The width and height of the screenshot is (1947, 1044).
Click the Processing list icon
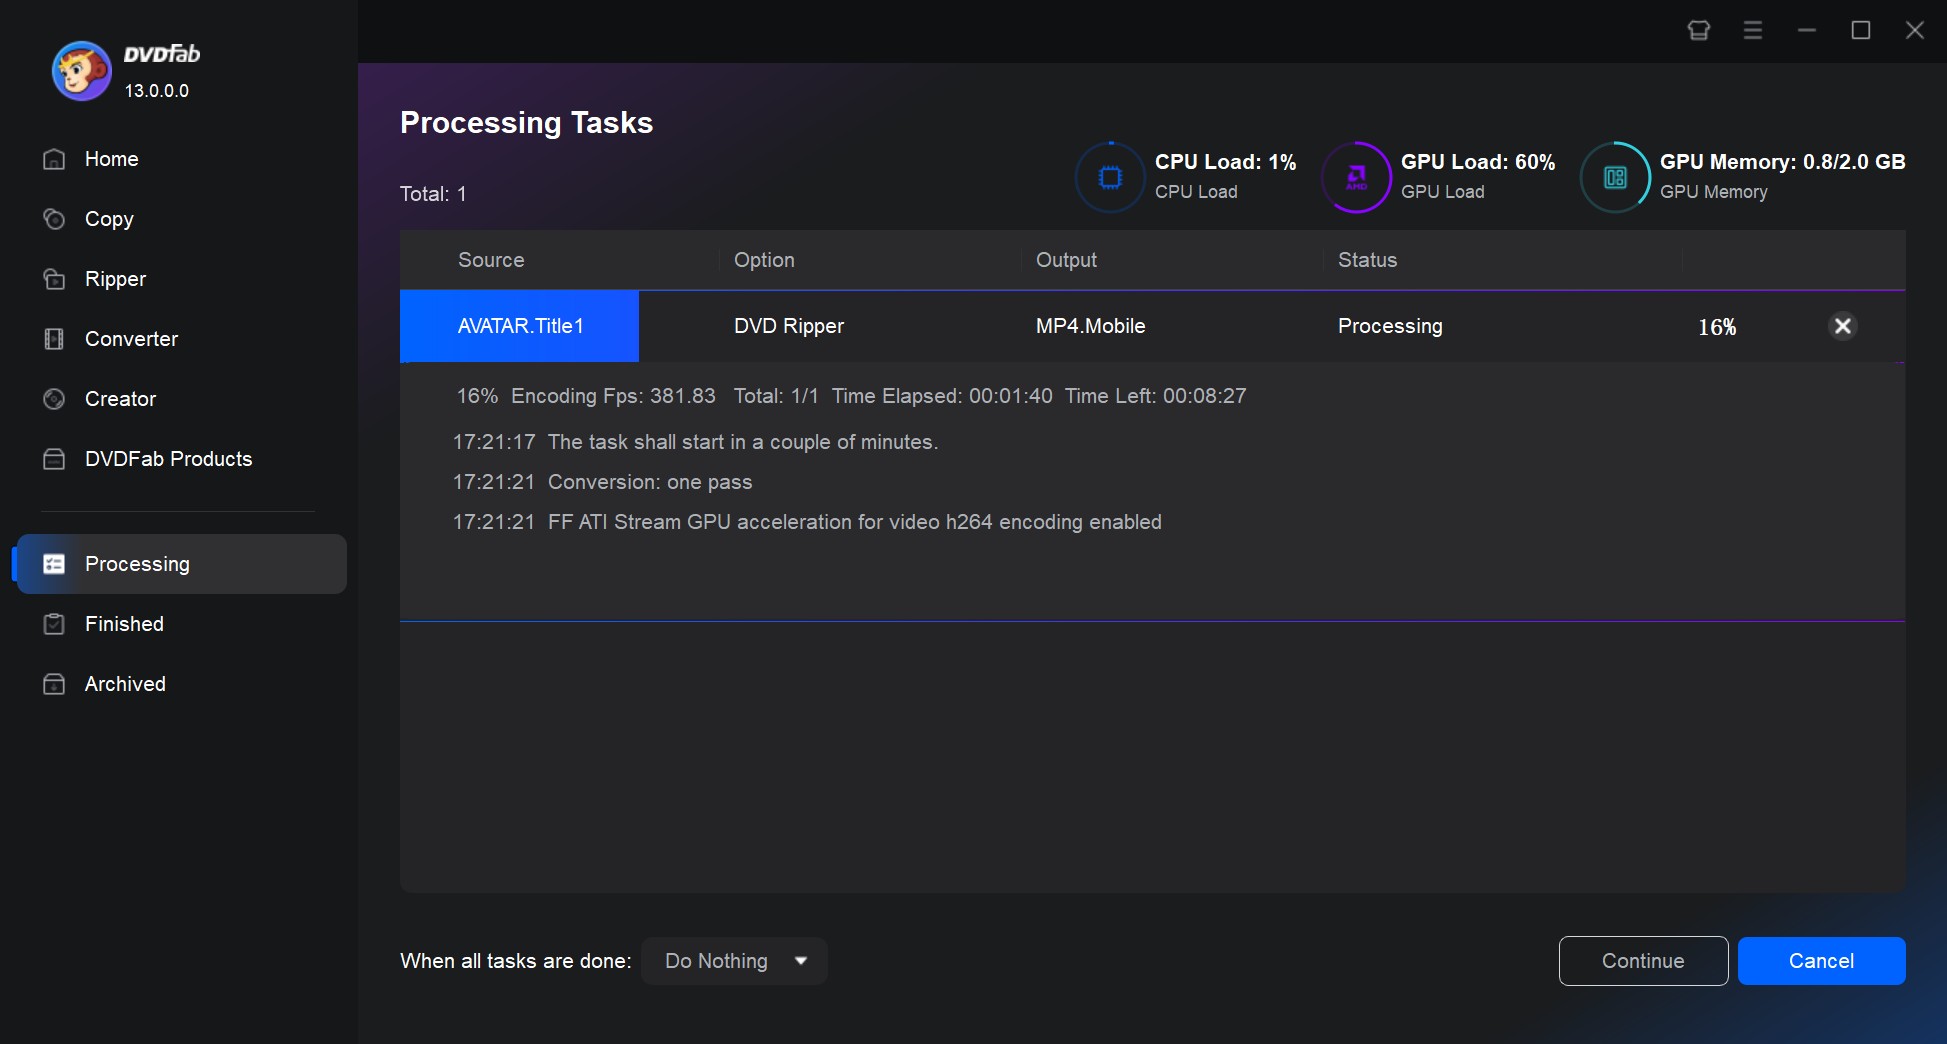click(54, 564)
